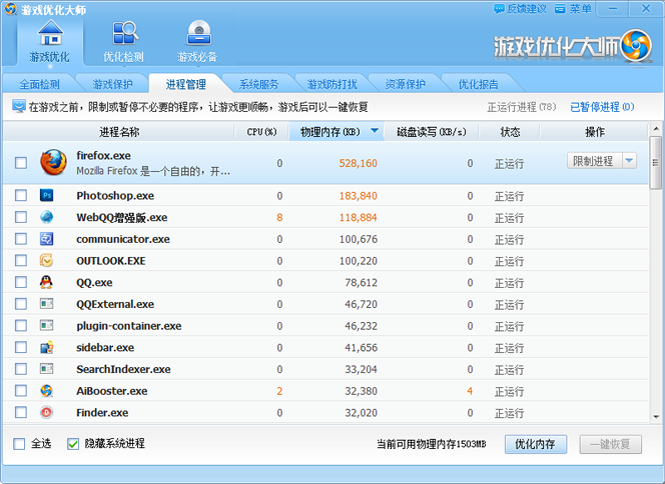Expand the 限制进程 dropdown arrow
Image resolution: width=665 pixels, height=484 pixels.
click(x=629, y=161)
